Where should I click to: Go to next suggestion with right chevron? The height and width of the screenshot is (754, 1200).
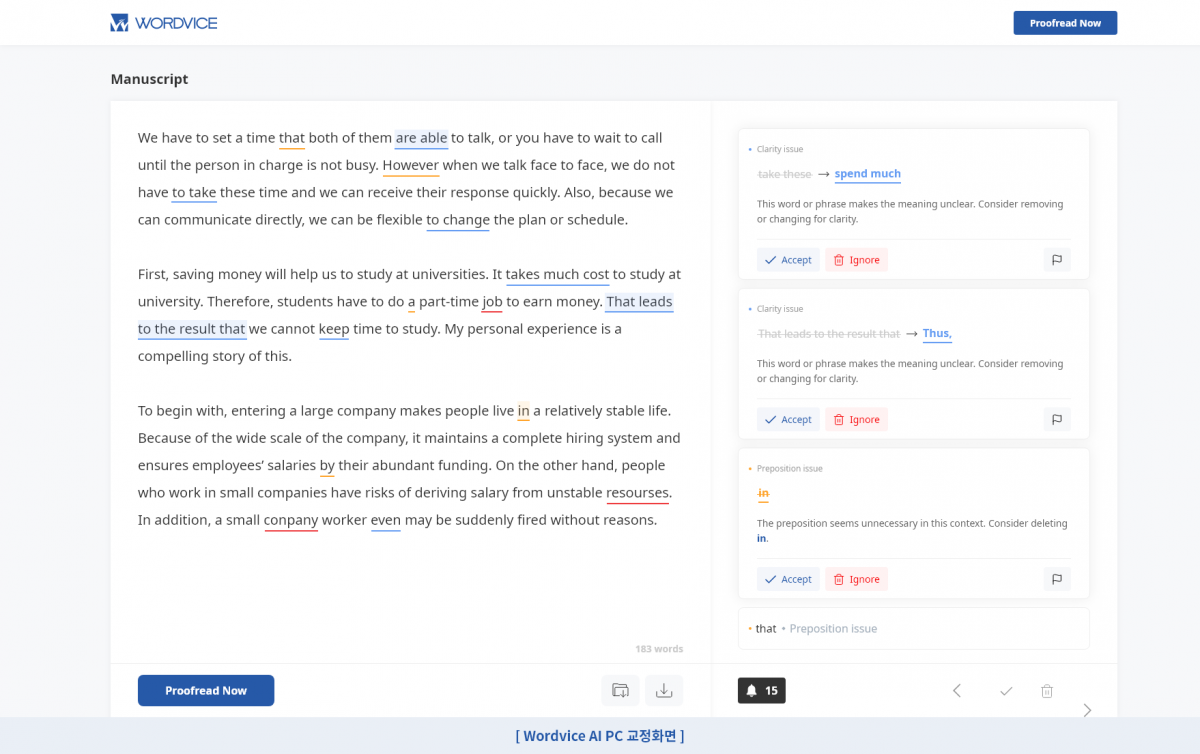(x=1087, y=710)
